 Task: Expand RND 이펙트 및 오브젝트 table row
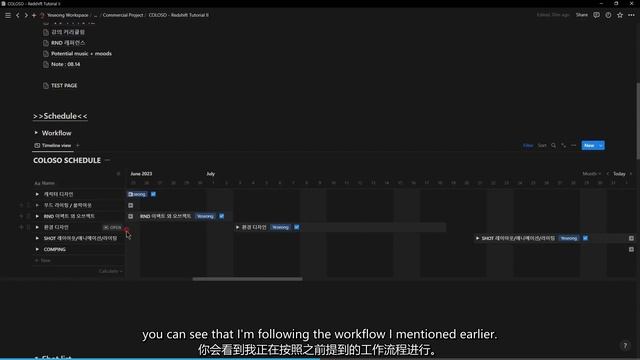[37, 216]
